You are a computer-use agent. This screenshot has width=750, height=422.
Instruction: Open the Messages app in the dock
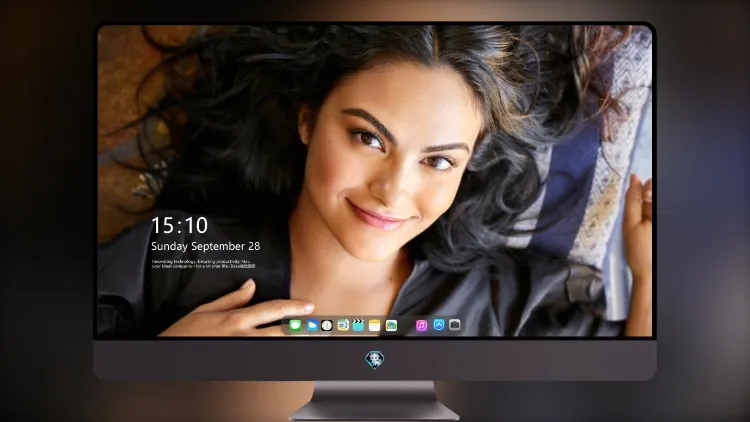tap(295, 325)
